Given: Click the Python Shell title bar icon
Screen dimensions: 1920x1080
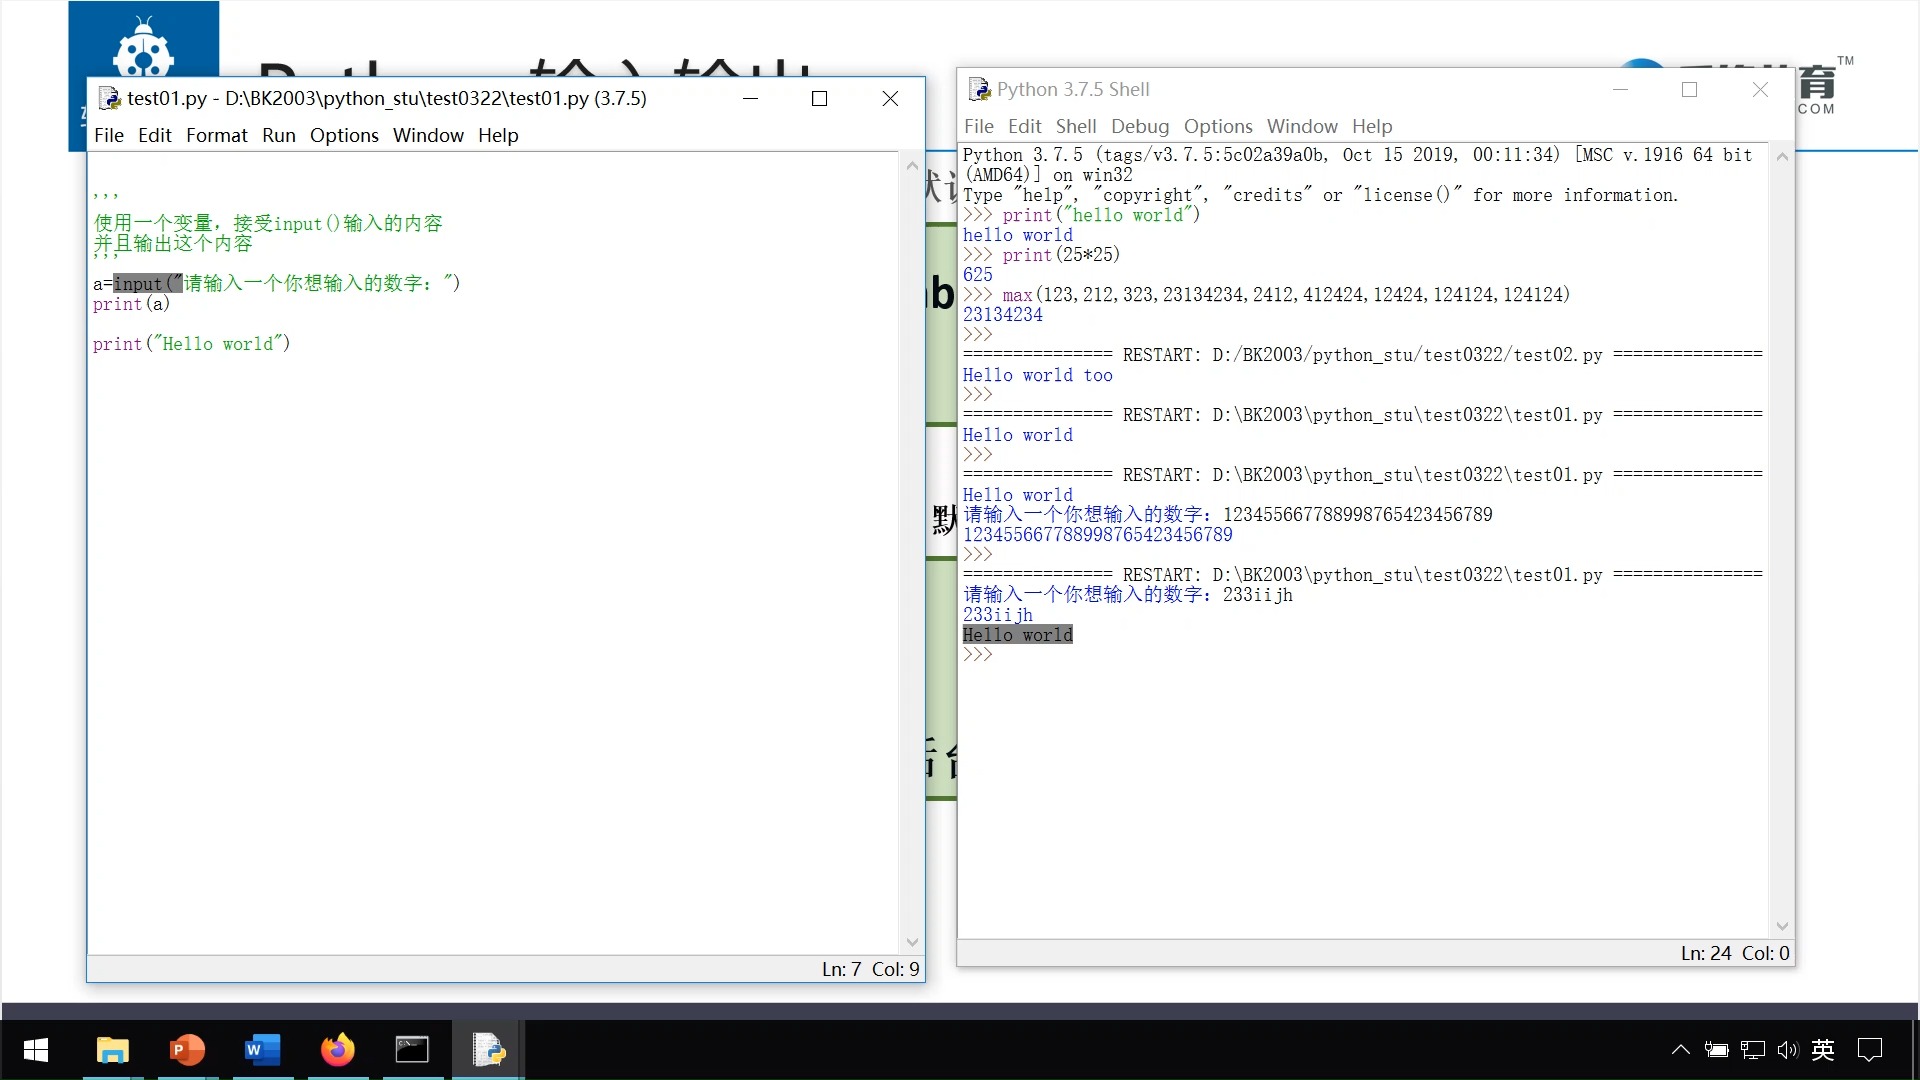Looking at the screenshot, I should pyautogui.click(x=979, y=89).
